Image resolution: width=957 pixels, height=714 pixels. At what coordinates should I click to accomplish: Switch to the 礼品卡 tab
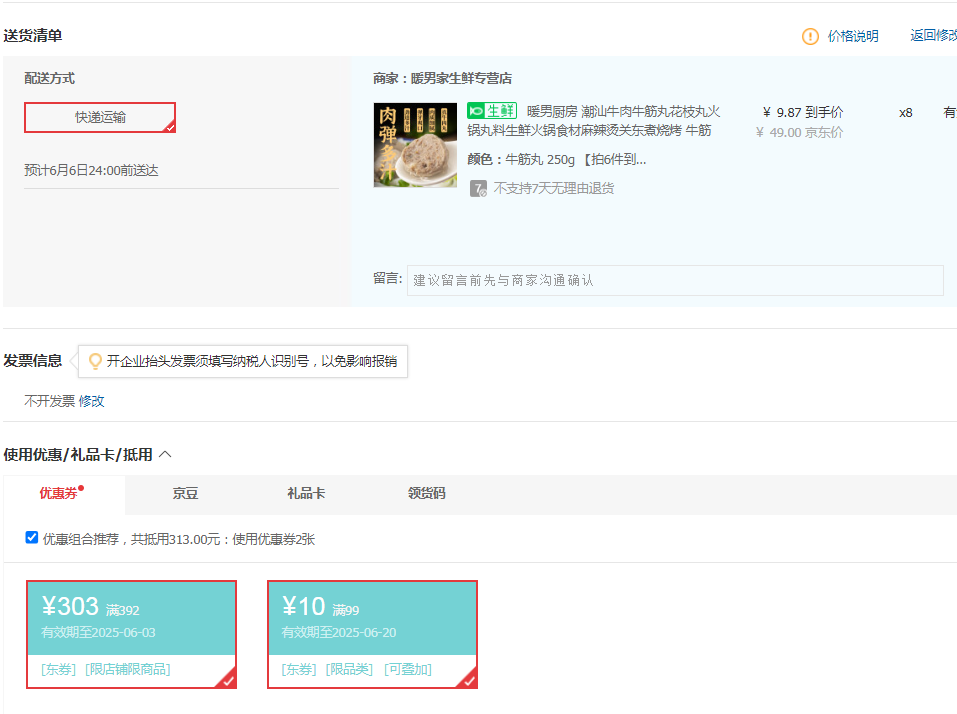[306, 493]
